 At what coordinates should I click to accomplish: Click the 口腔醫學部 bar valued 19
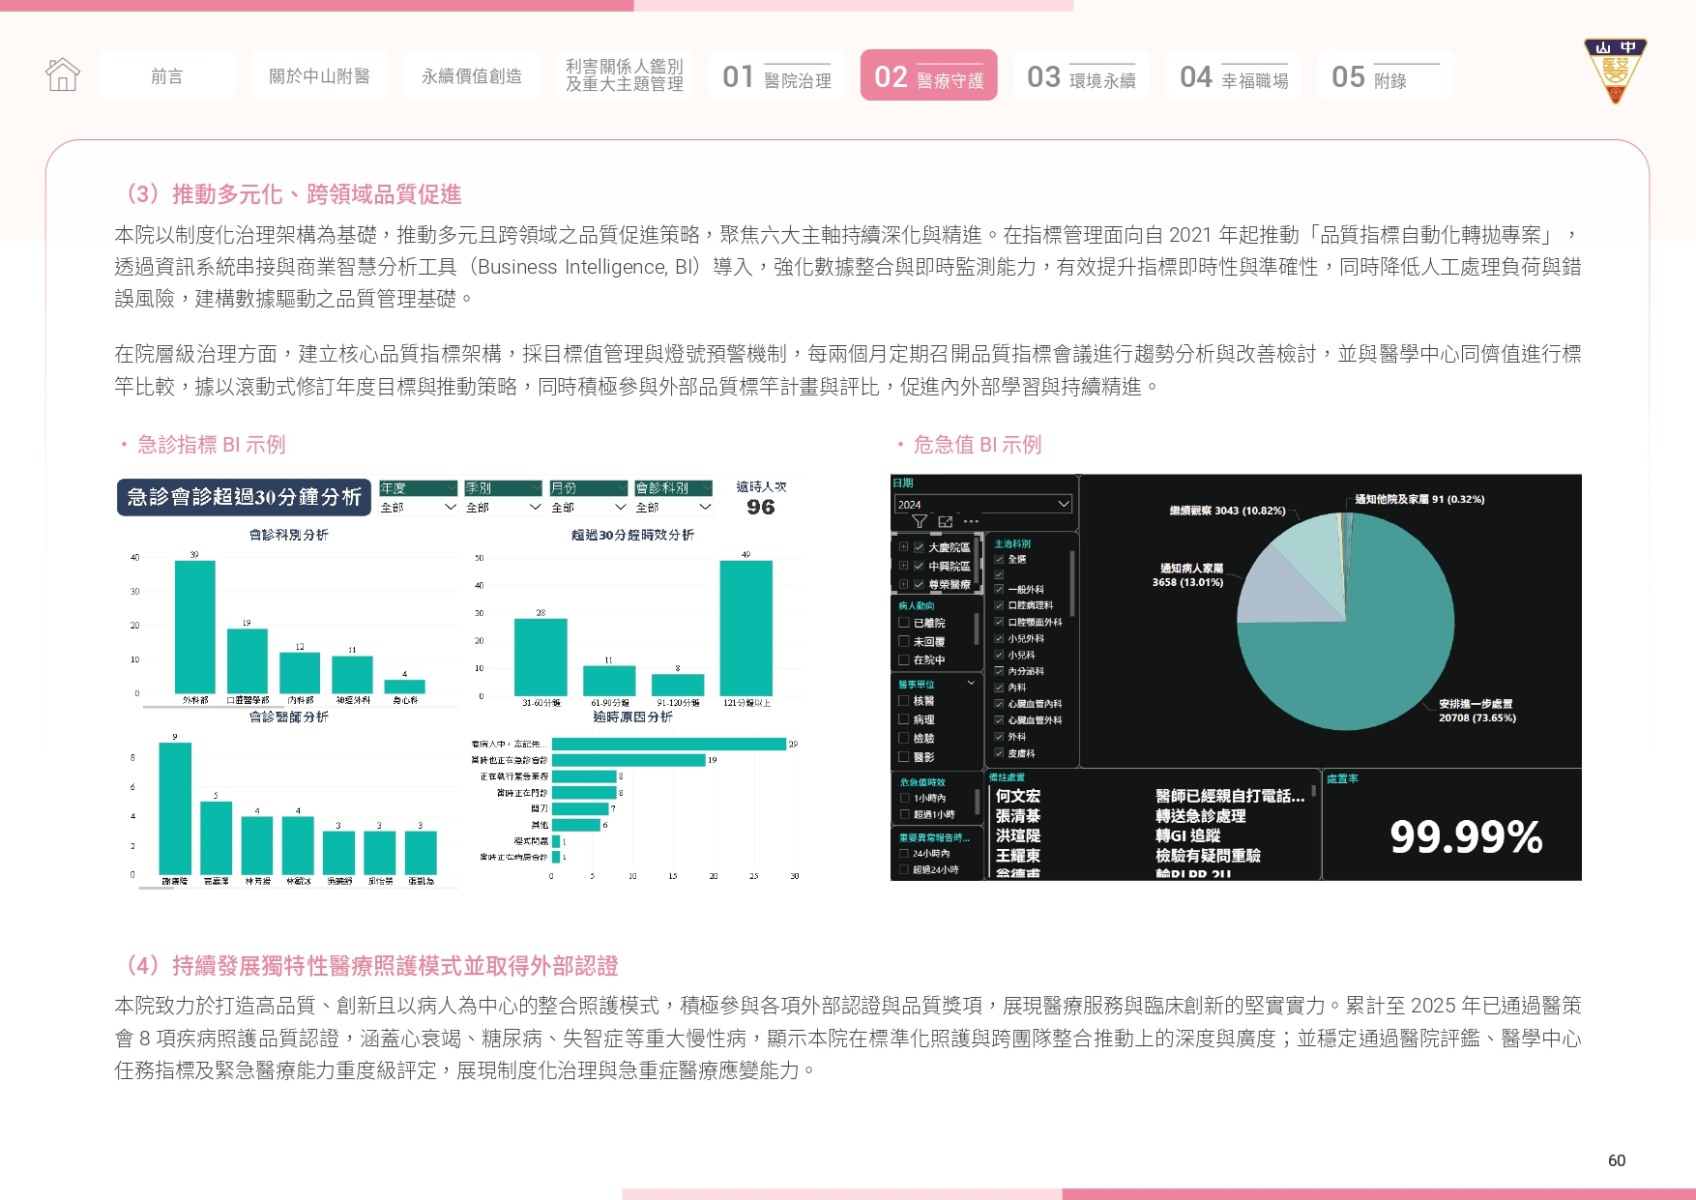pos(247,661)
